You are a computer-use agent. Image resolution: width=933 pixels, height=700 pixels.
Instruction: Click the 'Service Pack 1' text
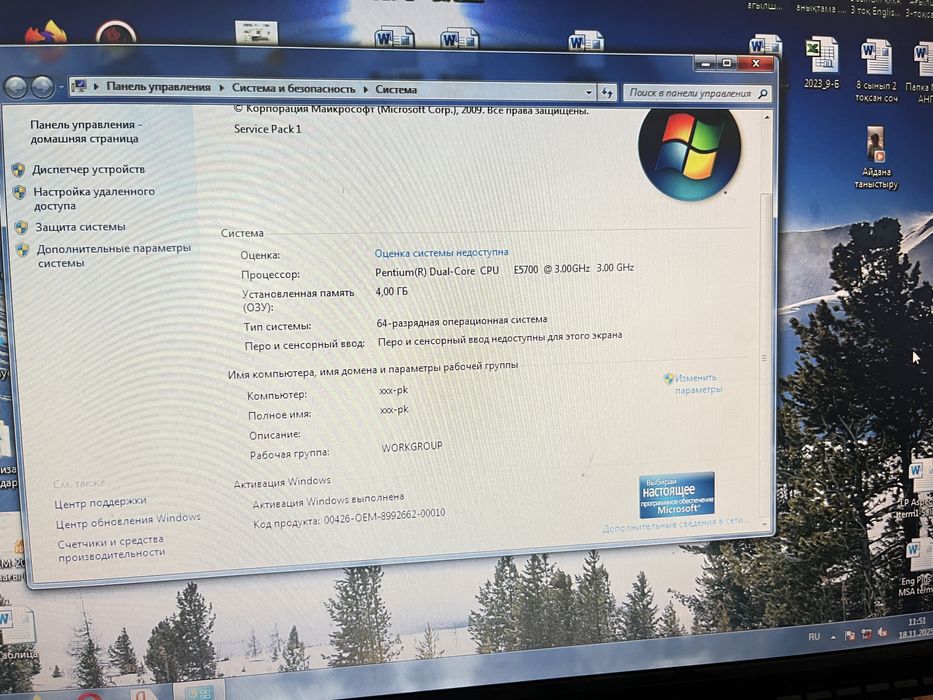click(x=268, y=129)
